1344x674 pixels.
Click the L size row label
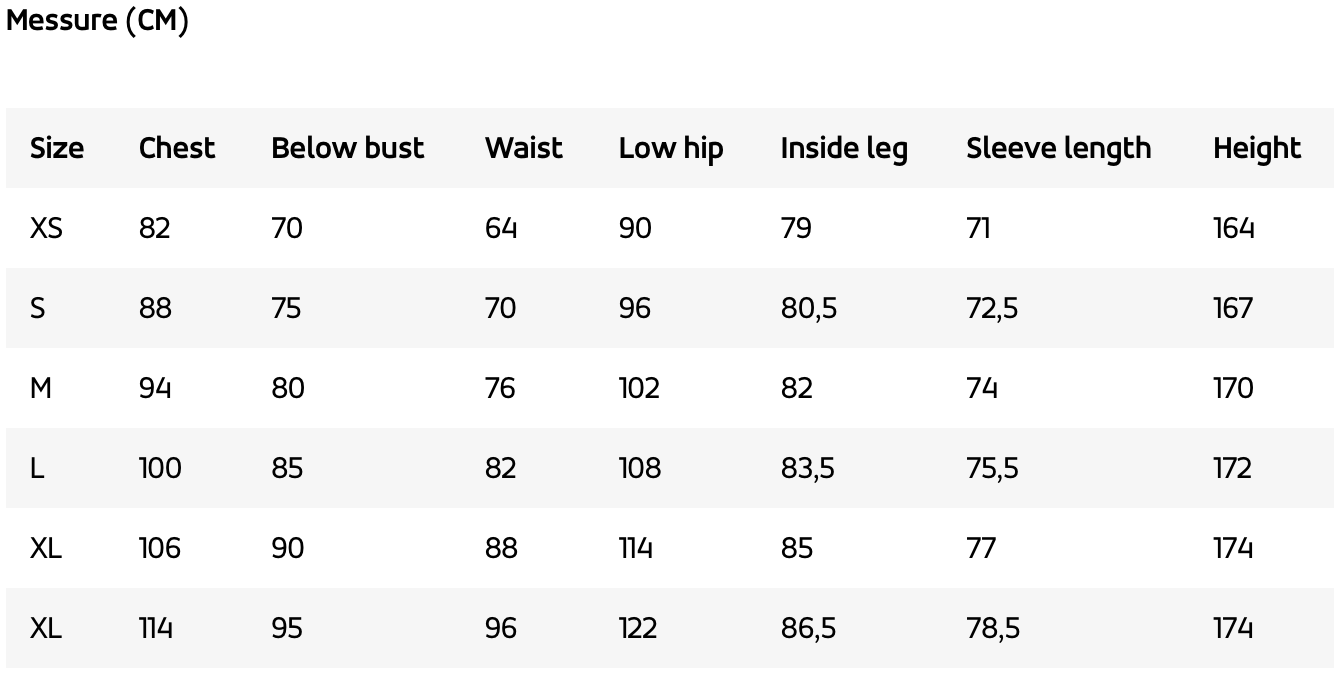(x=37, y=468)
